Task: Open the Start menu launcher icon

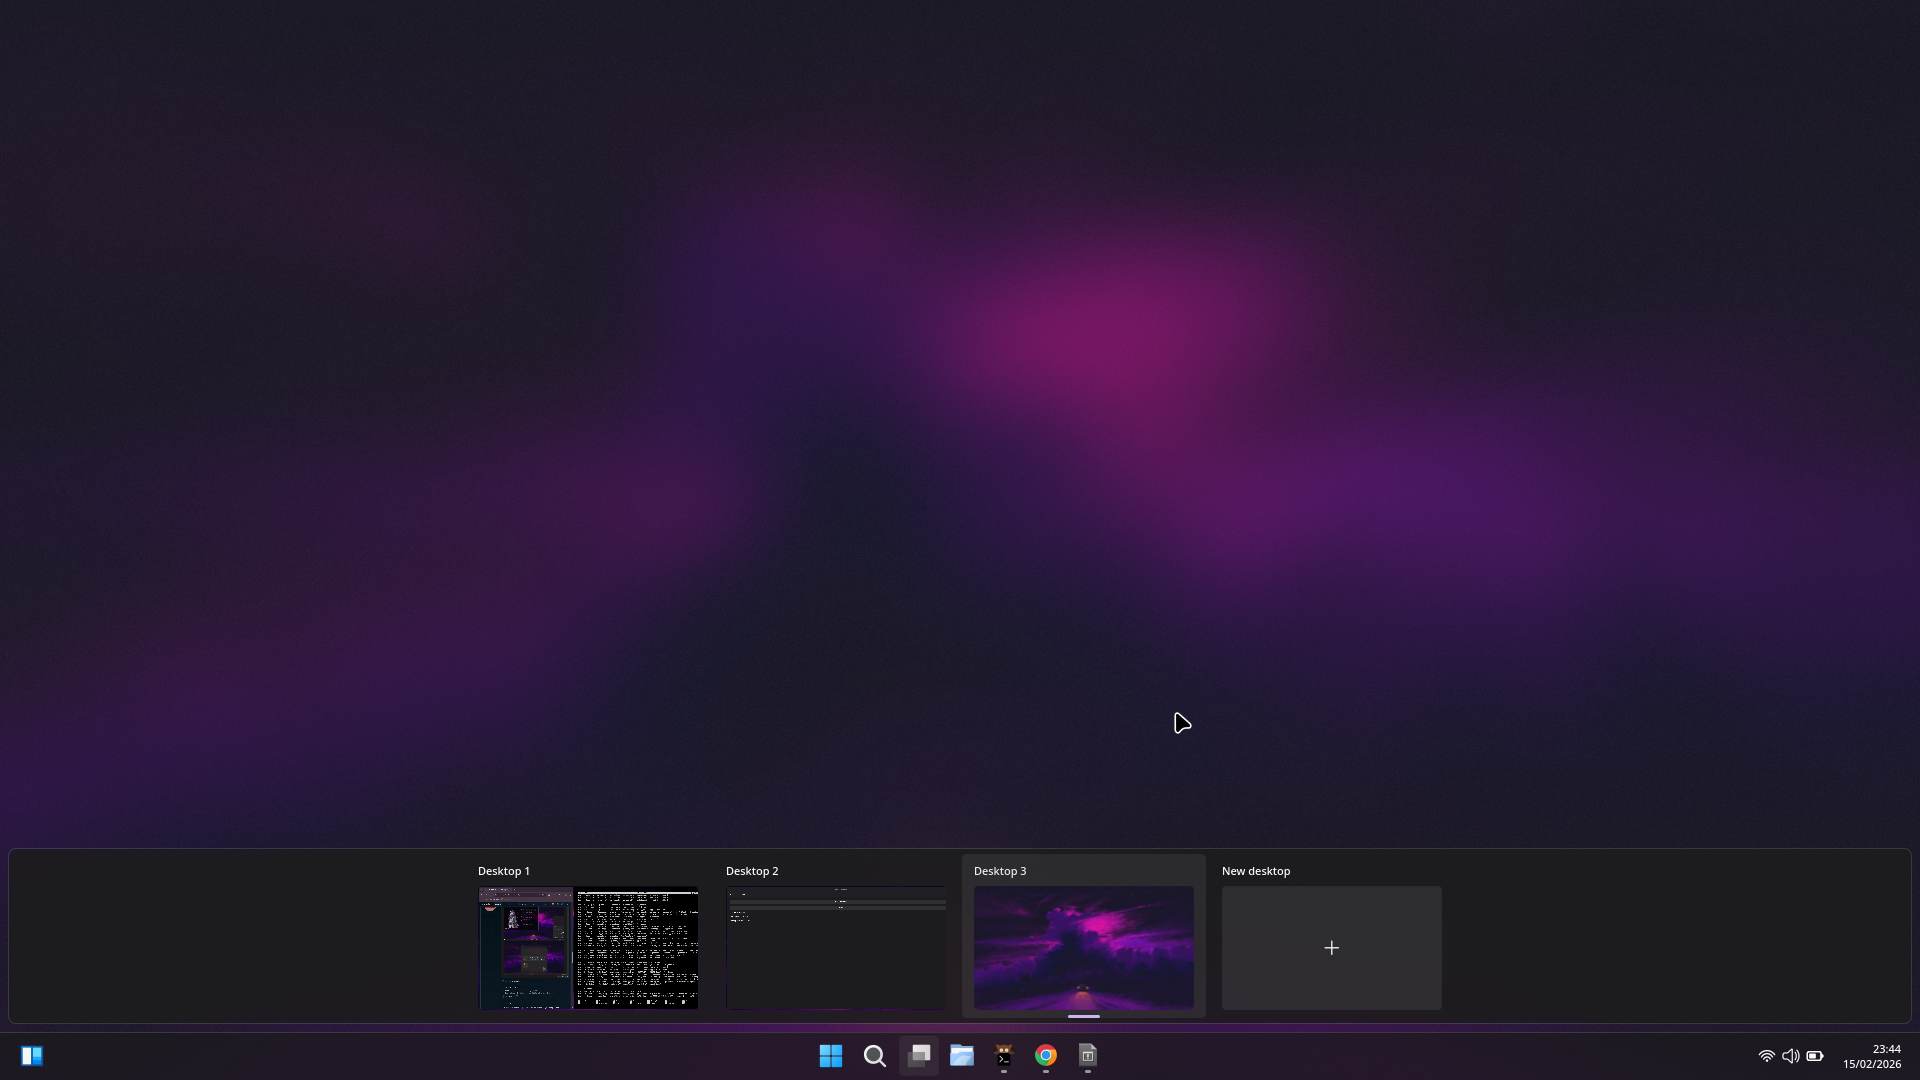Action: click(830, 1056)
